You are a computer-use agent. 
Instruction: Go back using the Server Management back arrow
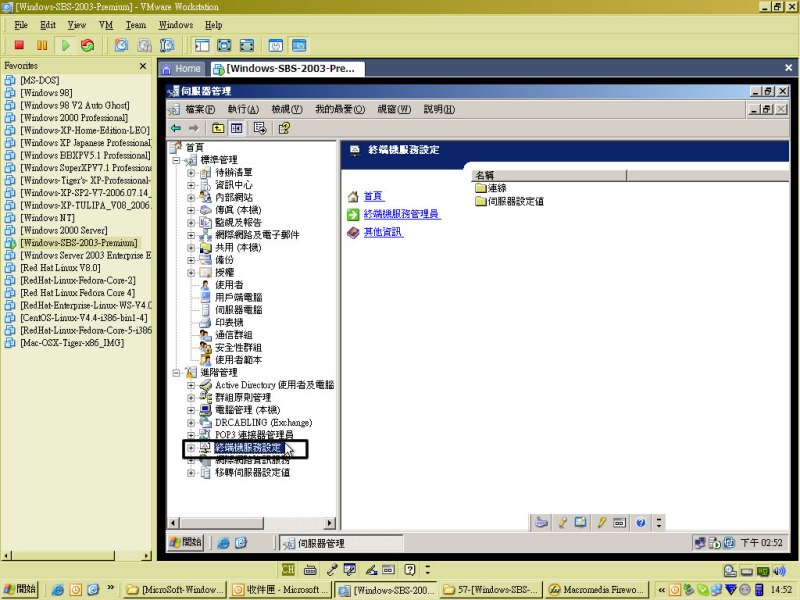point(176,128)
